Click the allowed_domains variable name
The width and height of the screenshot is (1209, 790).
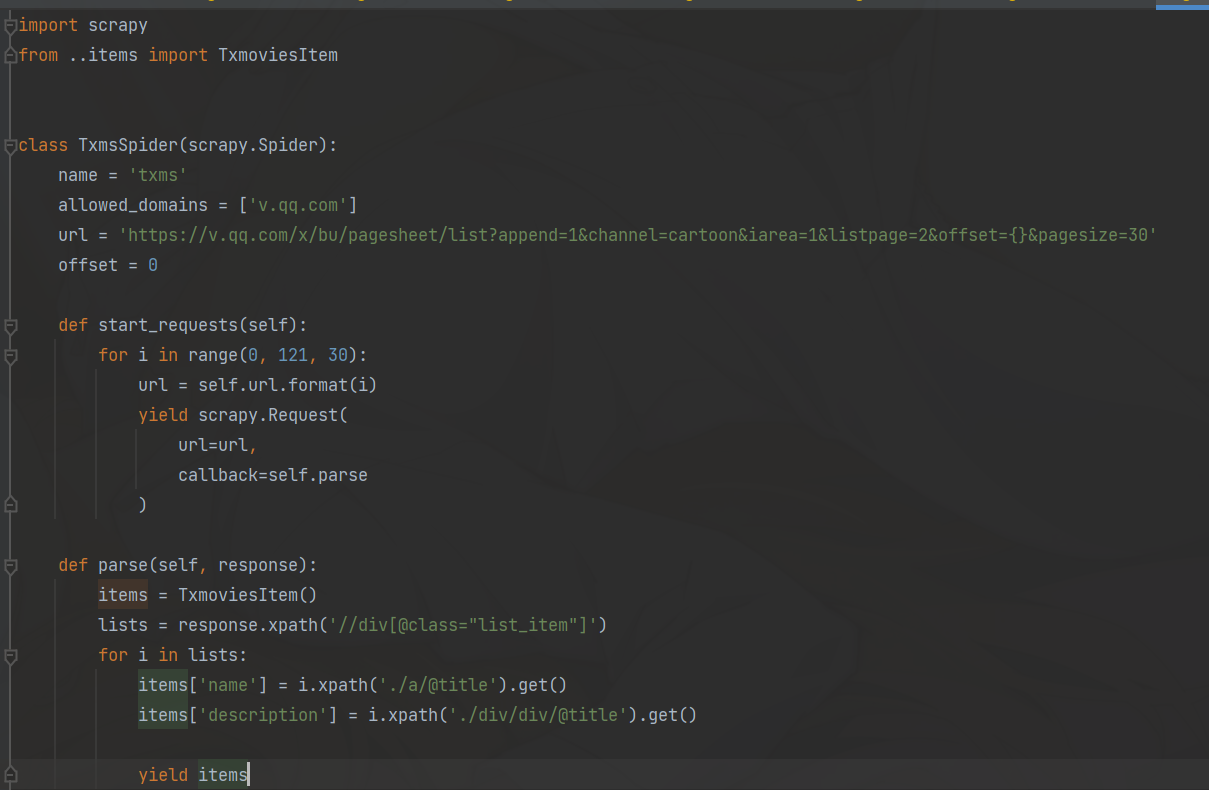click(x=133, y=205)
